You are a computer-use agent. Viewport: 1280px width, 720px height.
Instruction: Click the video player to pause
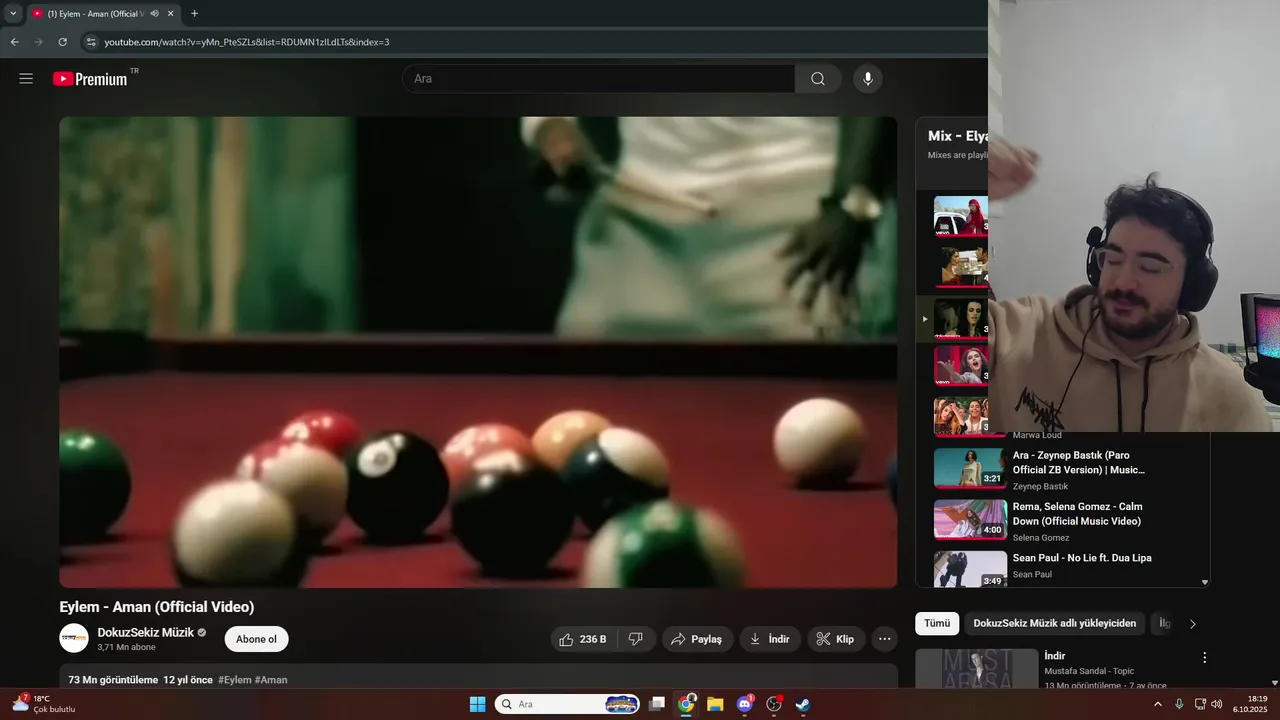click(478, 352)
